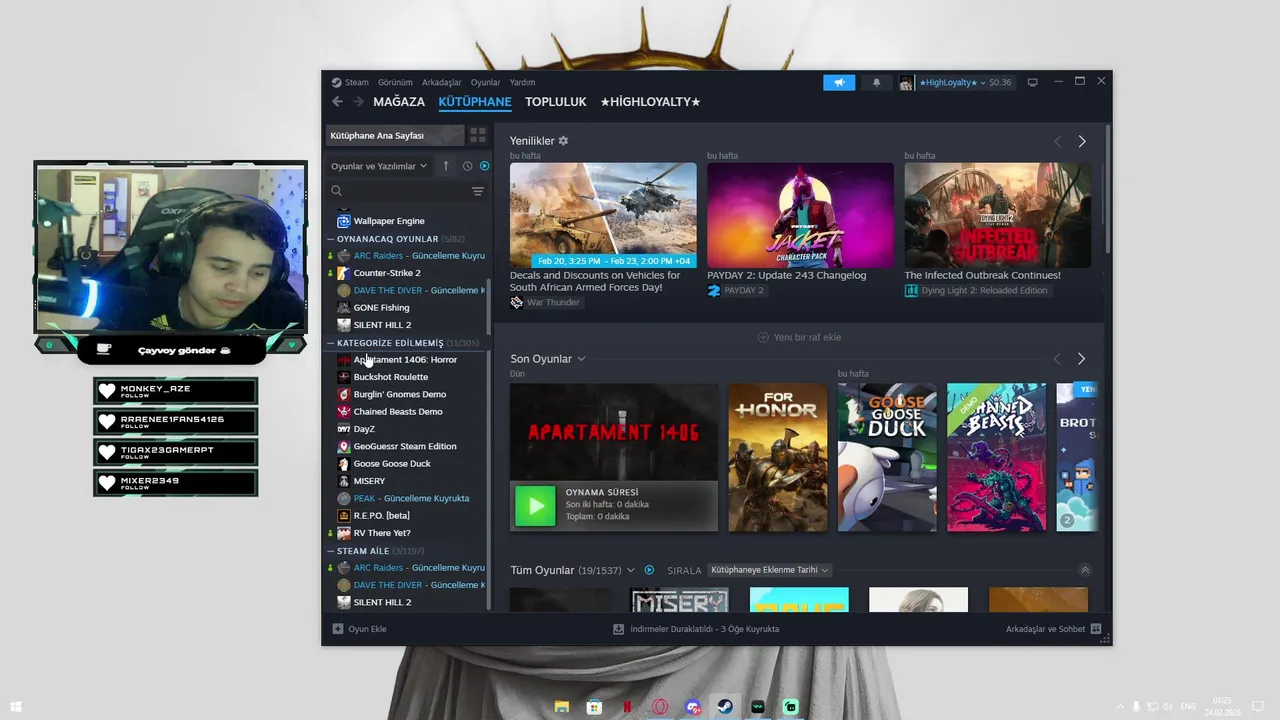Select GONE Fishing in sidebar
The height and width of the screenshot is (720, 1280).
pyautogui.click(x=382, y=308)
